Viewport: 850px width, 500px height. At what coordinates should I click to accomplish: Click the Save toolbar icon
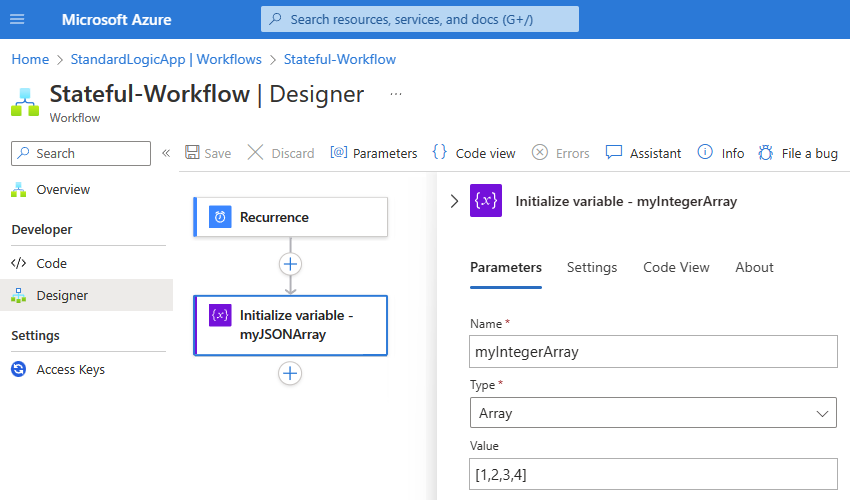[x=192, y=153]
